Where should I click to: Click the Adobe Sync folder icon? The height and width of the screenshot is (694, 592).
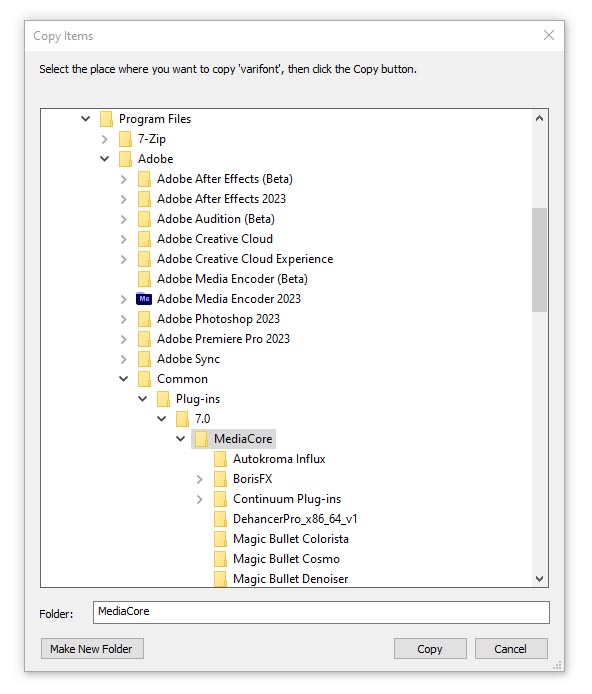(144, 359)
